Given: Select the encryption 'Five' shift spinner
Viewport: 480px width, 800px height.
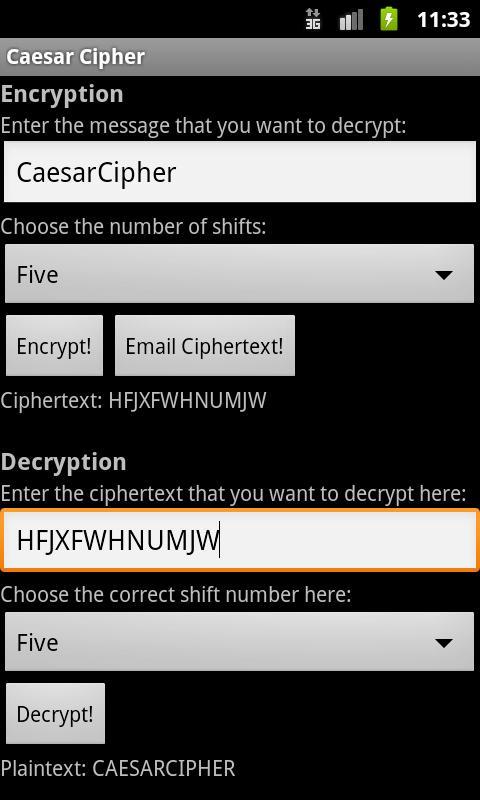Looking at the screenshot, I should coord(239,273).
